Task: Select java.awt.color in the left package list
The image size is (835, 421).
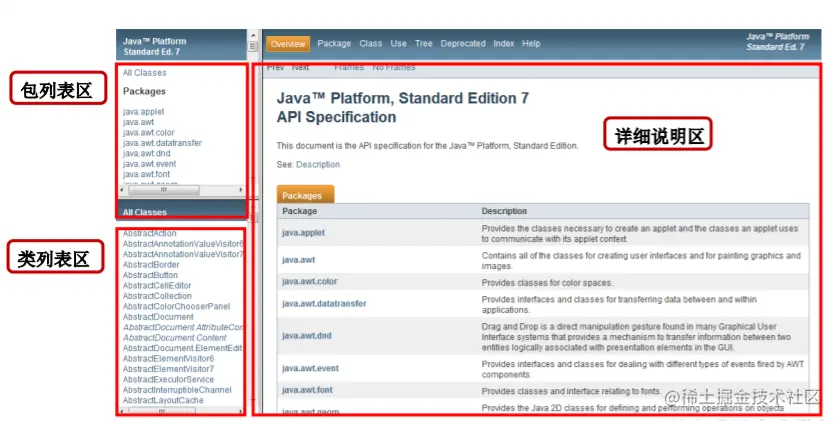Action: [x=149, y=133]
